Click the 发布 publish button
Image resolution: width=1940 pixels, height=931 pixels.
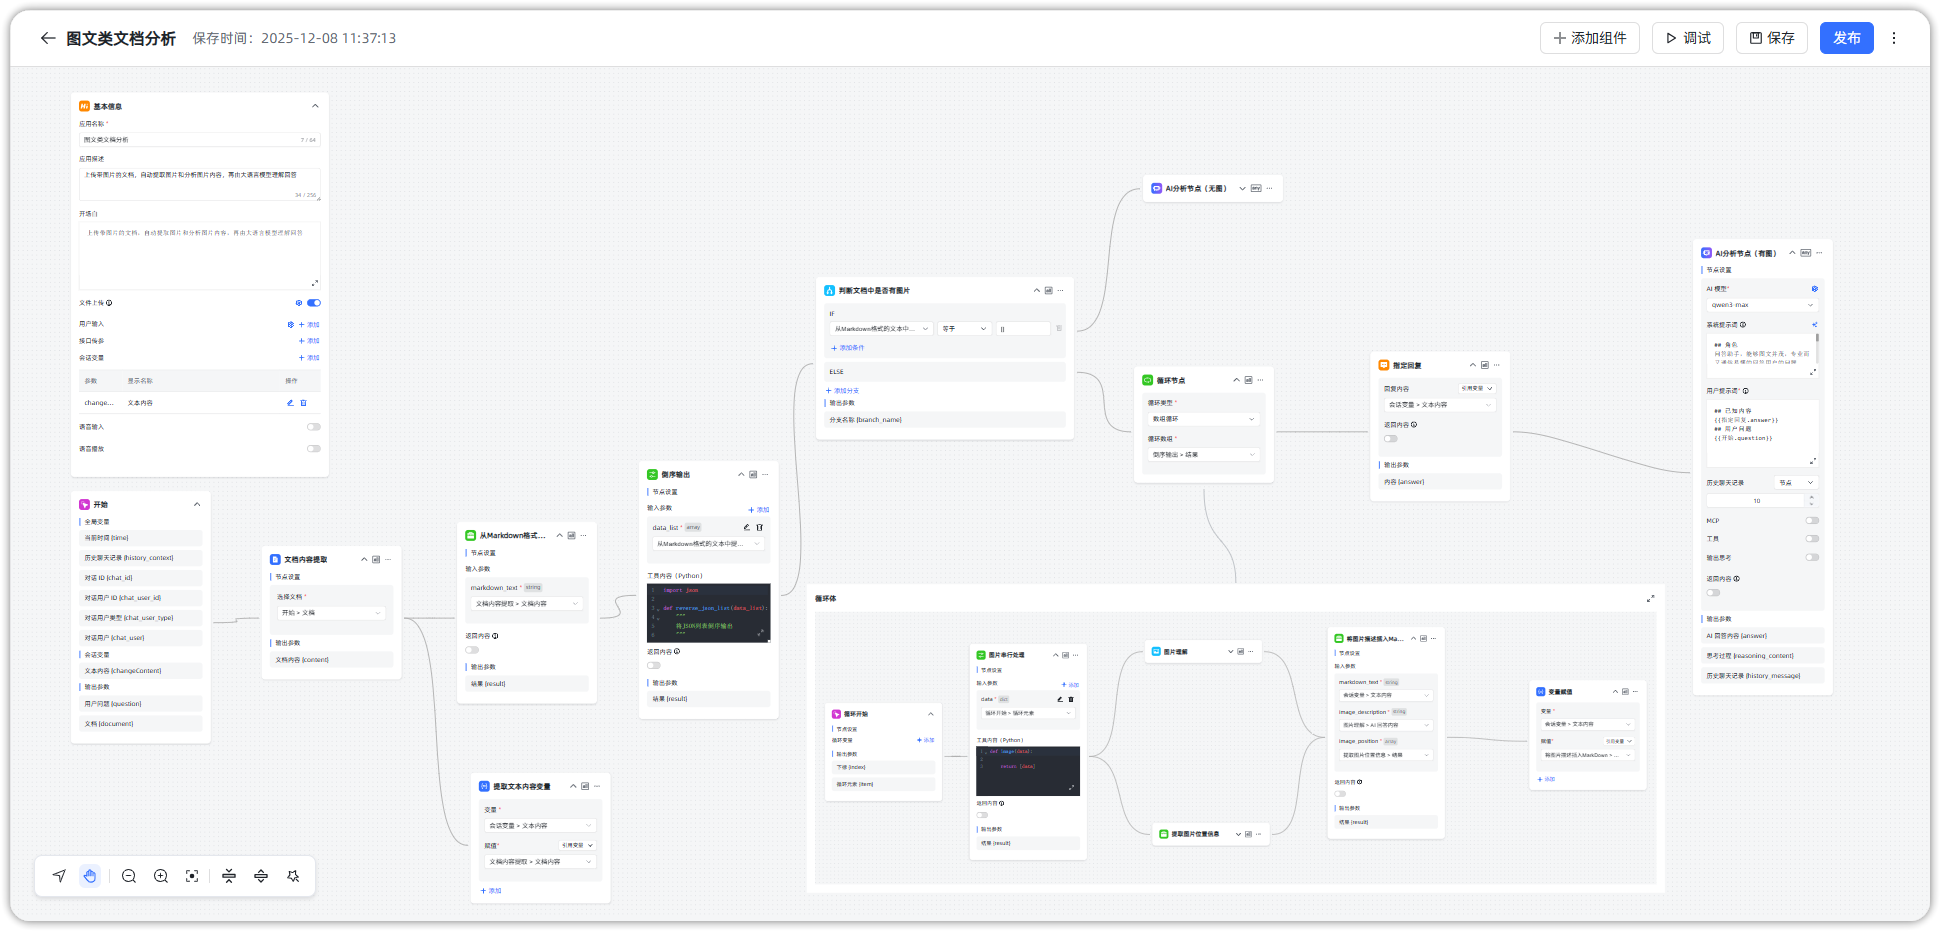(x=1846, y=38)
